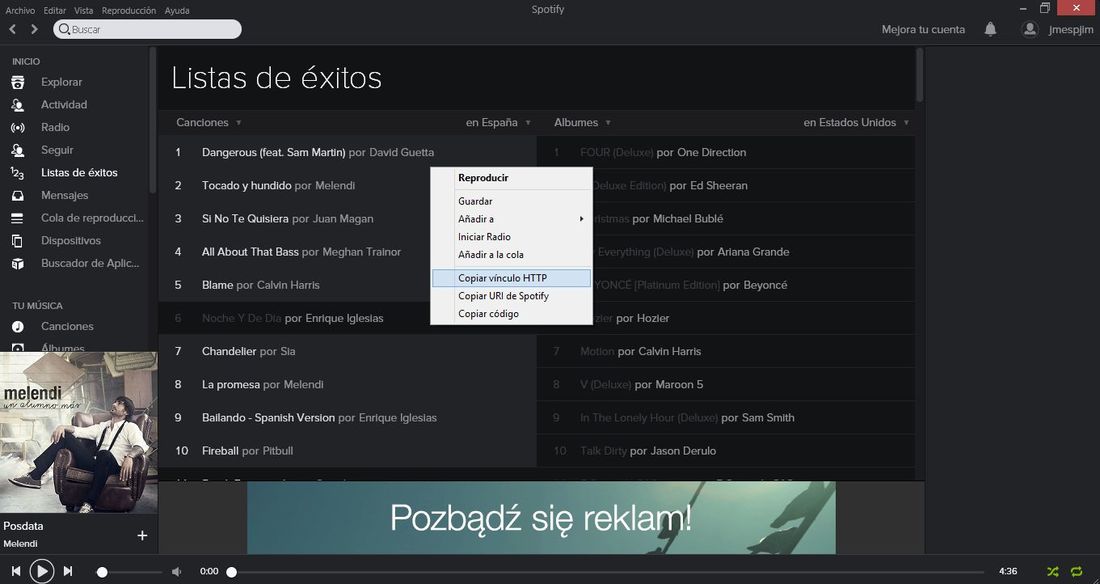
Task: Click the Seguir sidebar icon
Action: coord(18,150)
